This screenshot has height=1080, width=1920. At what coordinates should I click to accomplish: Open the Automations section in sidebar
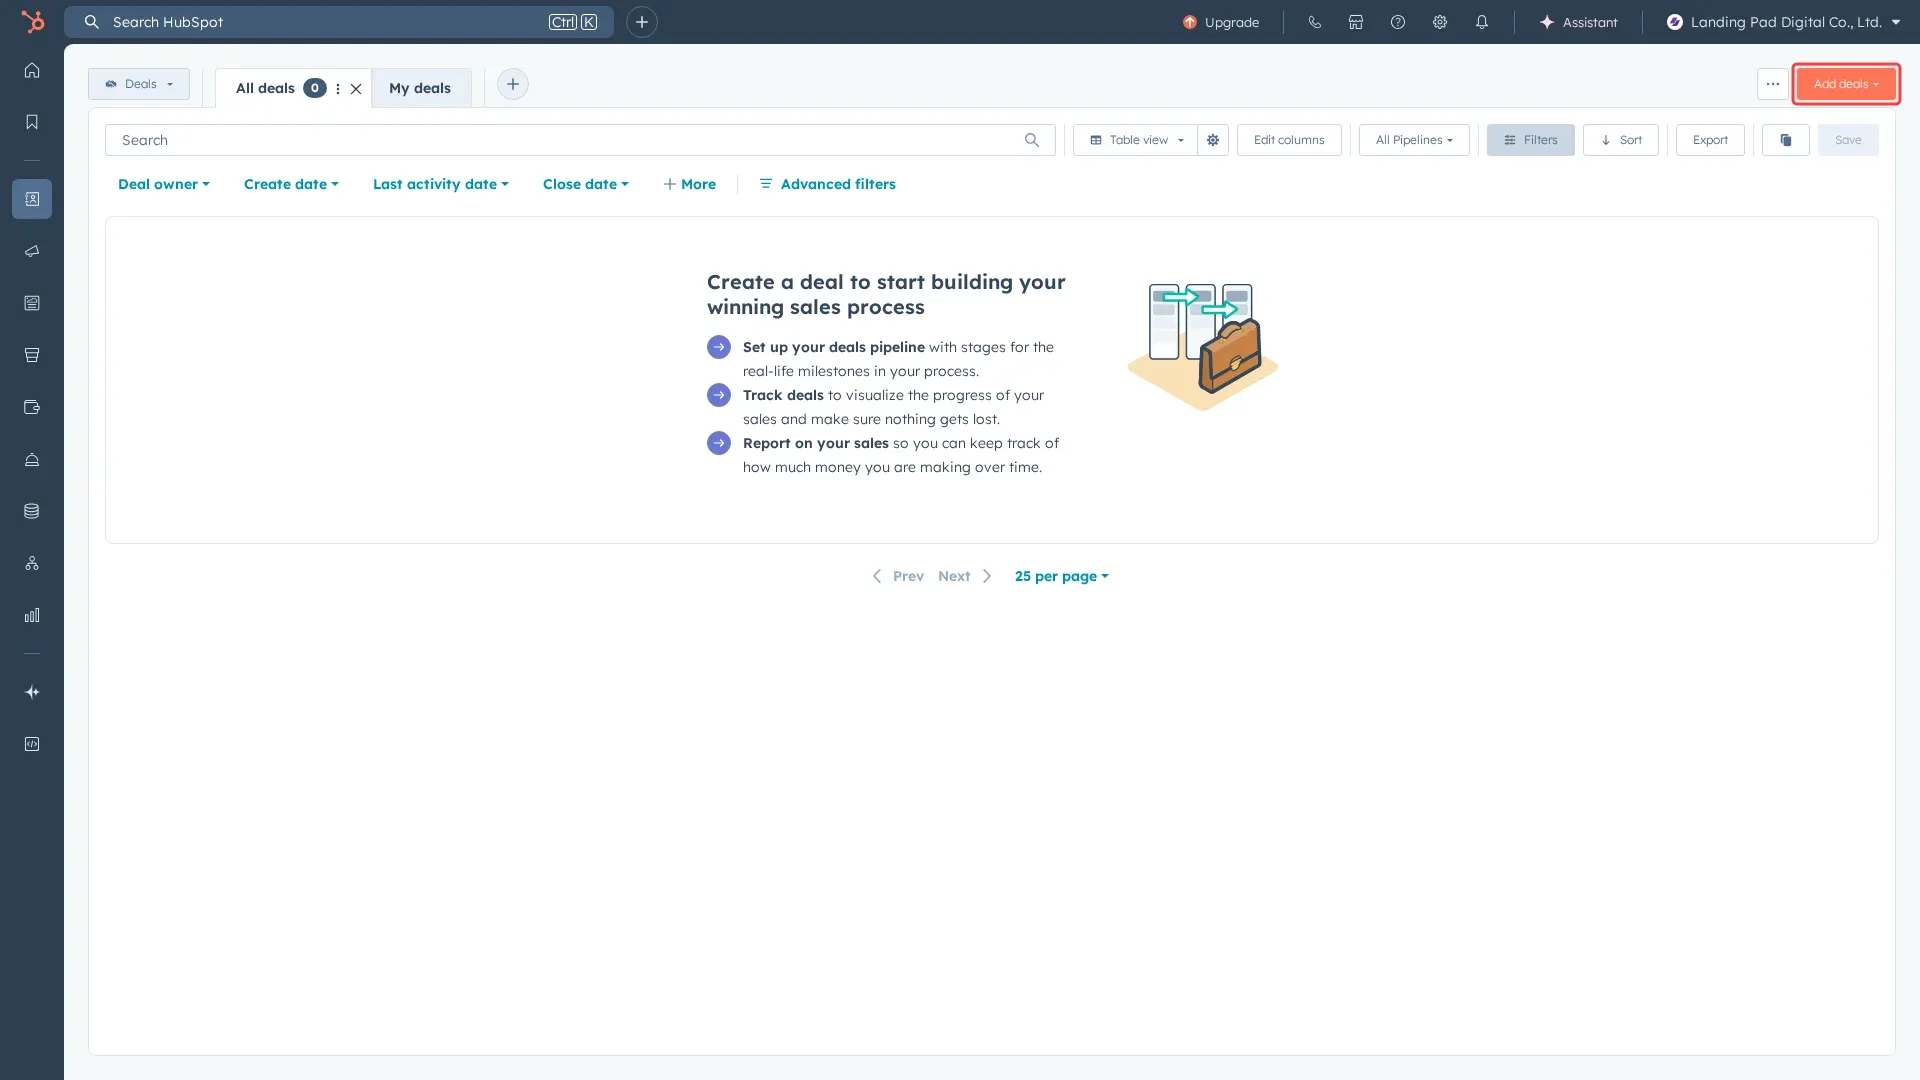click(x=32, y=563)
